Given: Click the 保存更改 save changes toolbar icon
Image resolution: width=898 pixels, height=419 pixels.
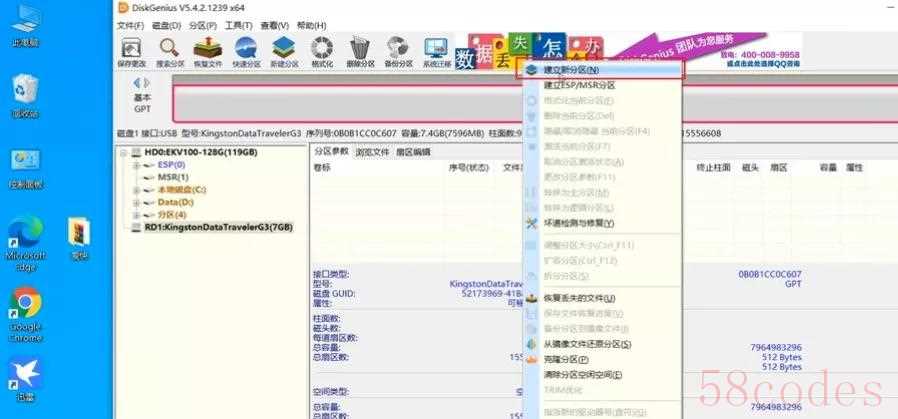Looking at the screenshot, I should [x=131, y=52].
